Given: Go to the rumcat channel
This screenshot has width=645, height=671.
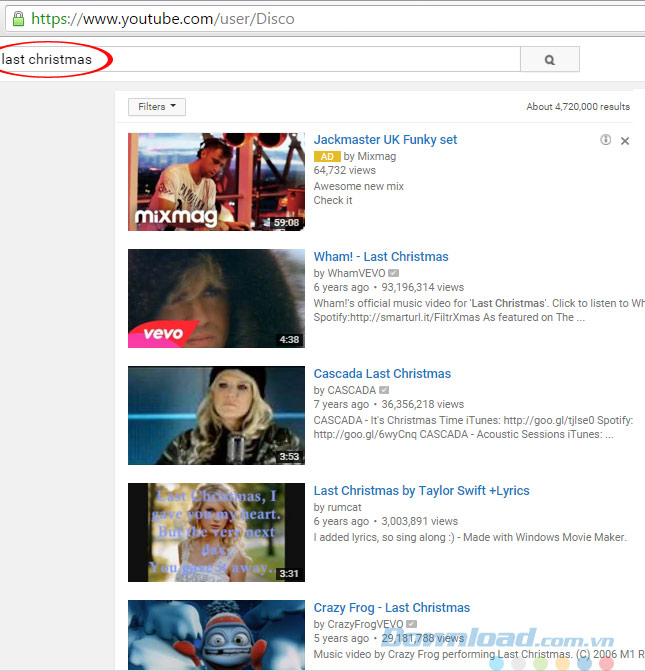Looking at the screenshot, I should coord(346,507).
